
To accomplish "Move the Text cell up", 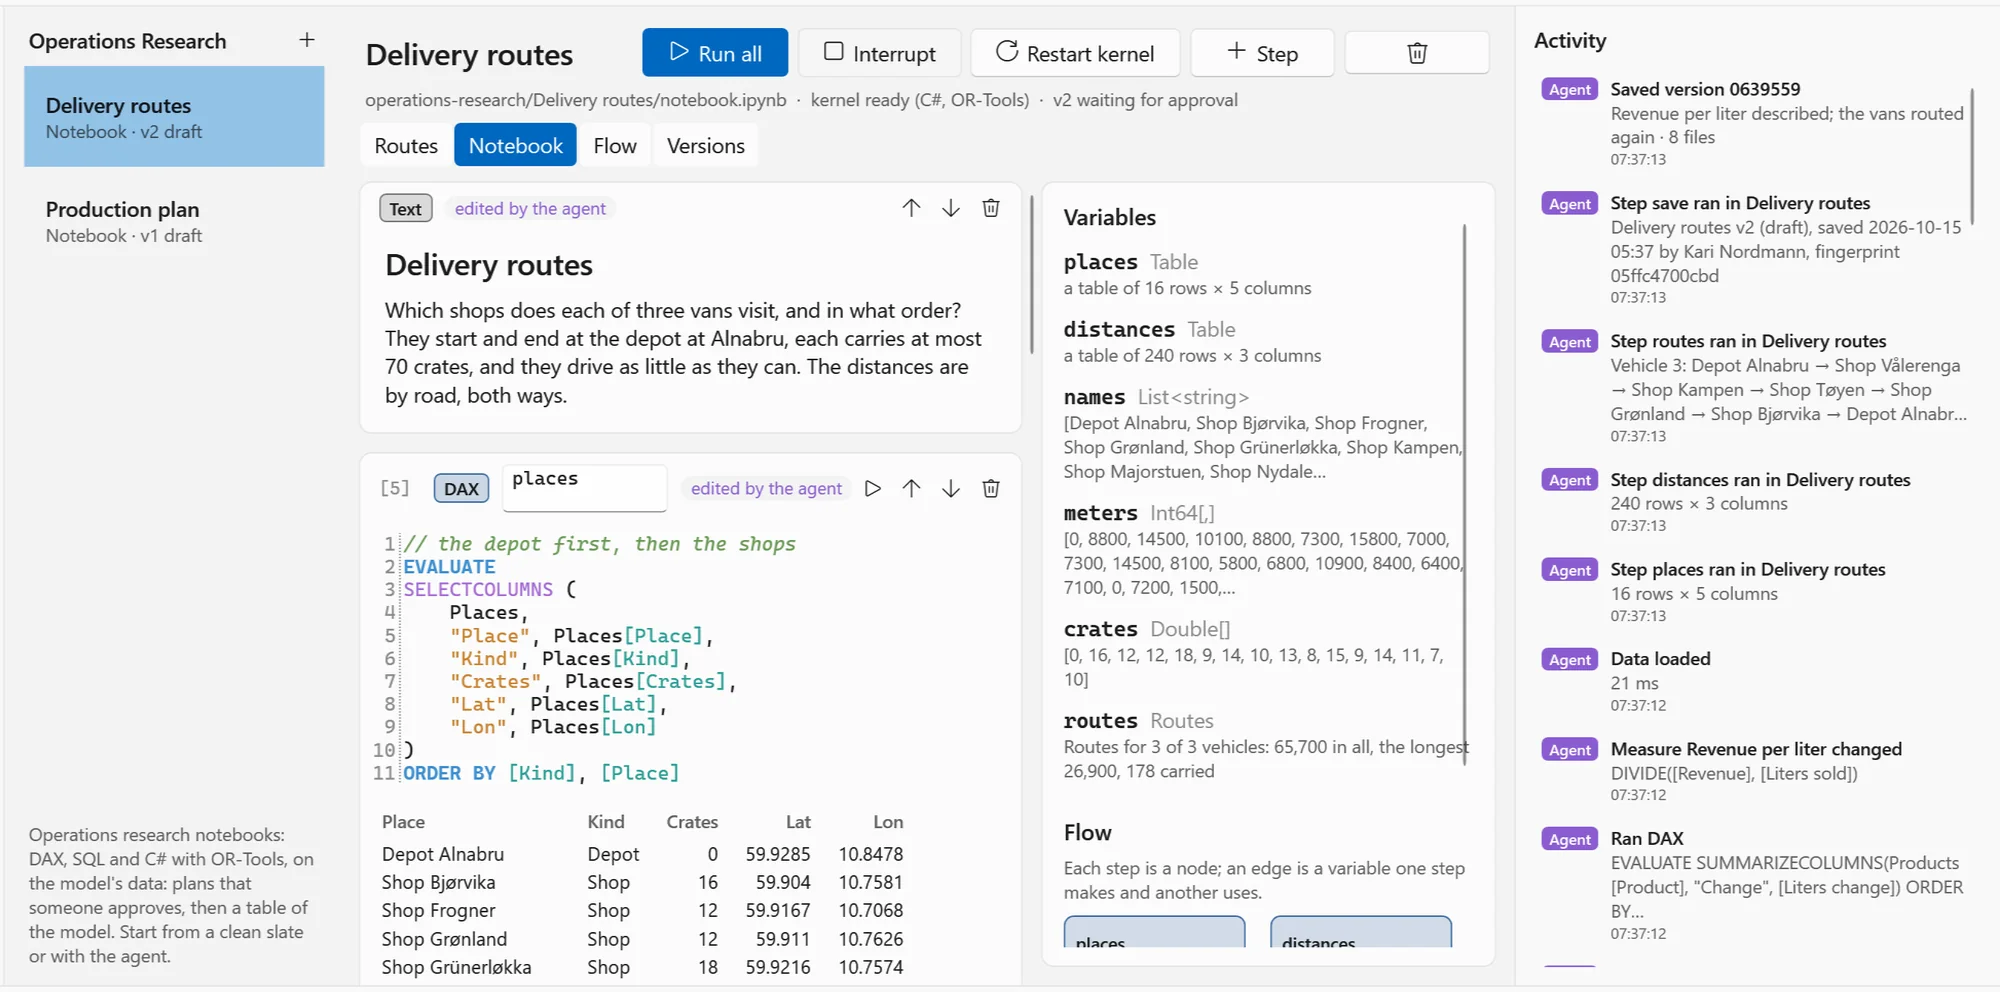I will [x=911, y=208].
